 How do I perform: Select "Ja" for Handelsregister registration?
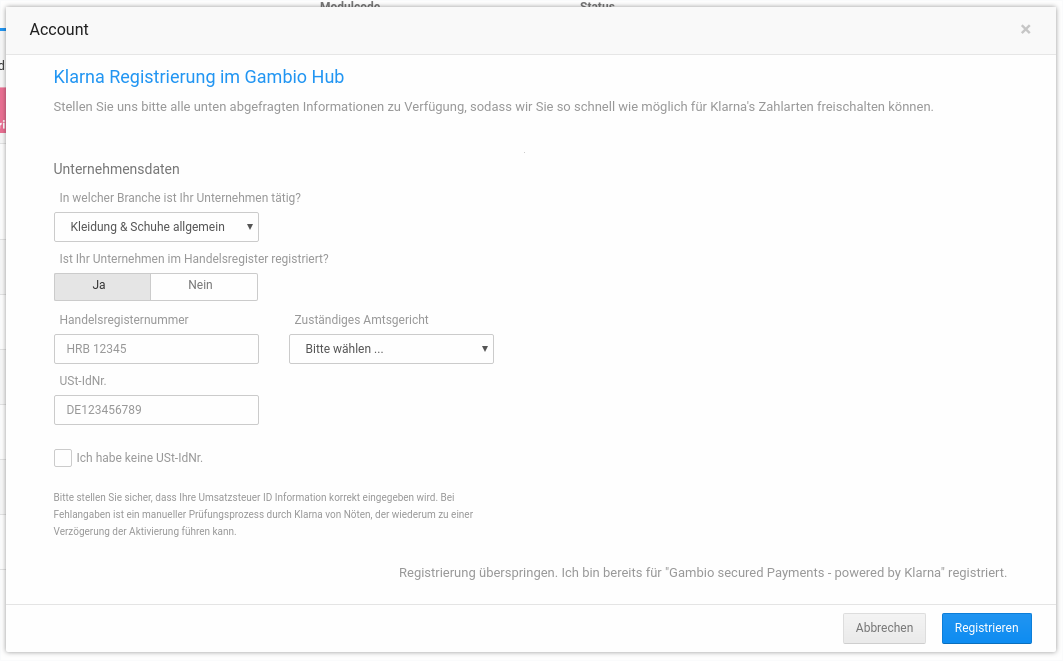click(102, 286)
